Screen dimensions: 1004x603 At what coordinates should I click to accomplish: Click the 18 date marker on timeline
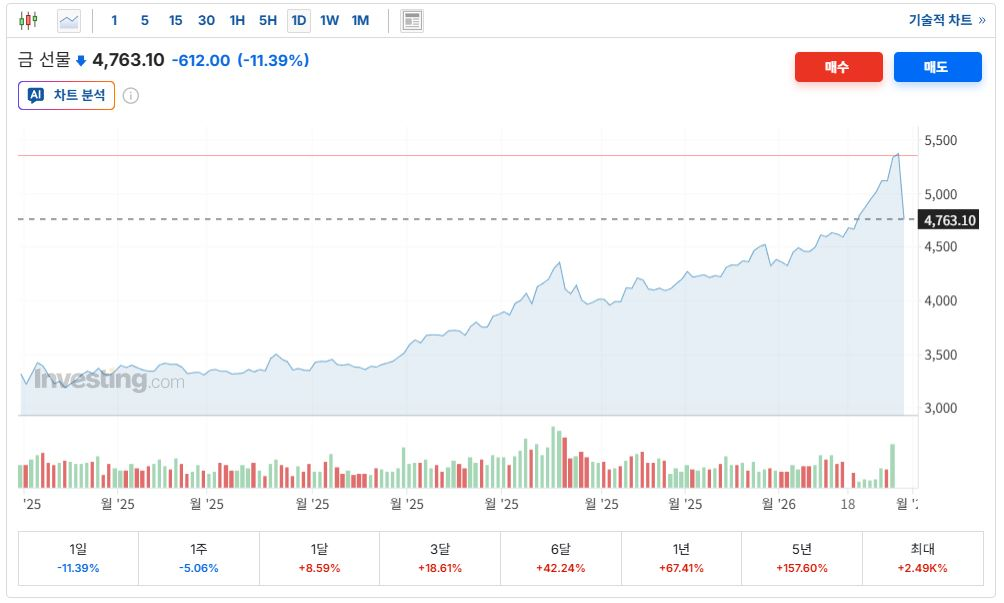(x=848, y=504)
